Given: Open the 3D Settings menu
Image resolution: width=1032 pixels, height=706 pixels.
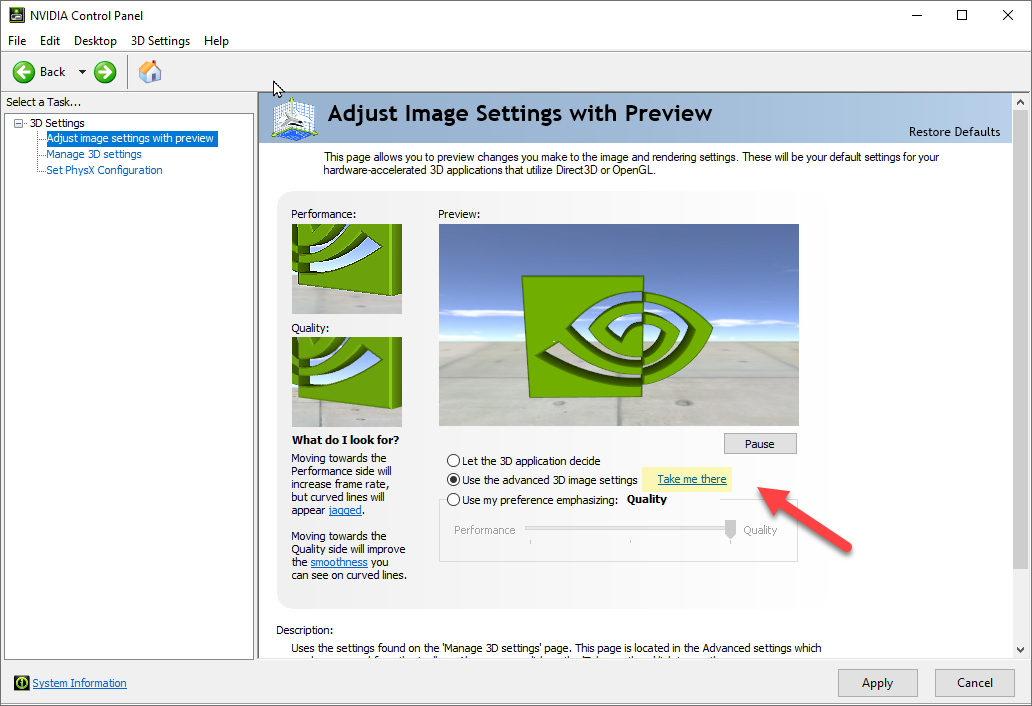Looking at the screenshot, I should pyautogui.click(x=160, y=41).
